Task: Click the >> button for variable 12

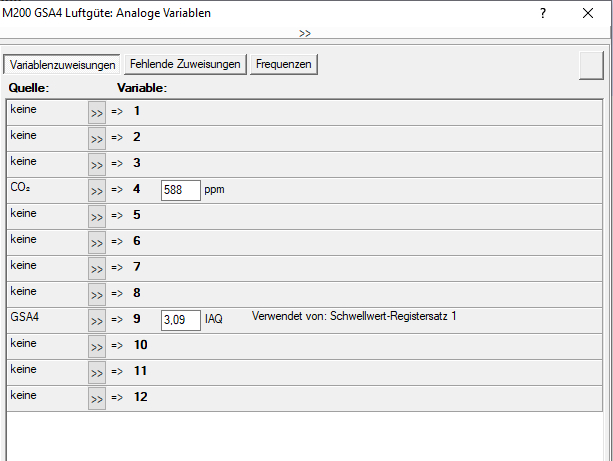Action: pos(97,398)
